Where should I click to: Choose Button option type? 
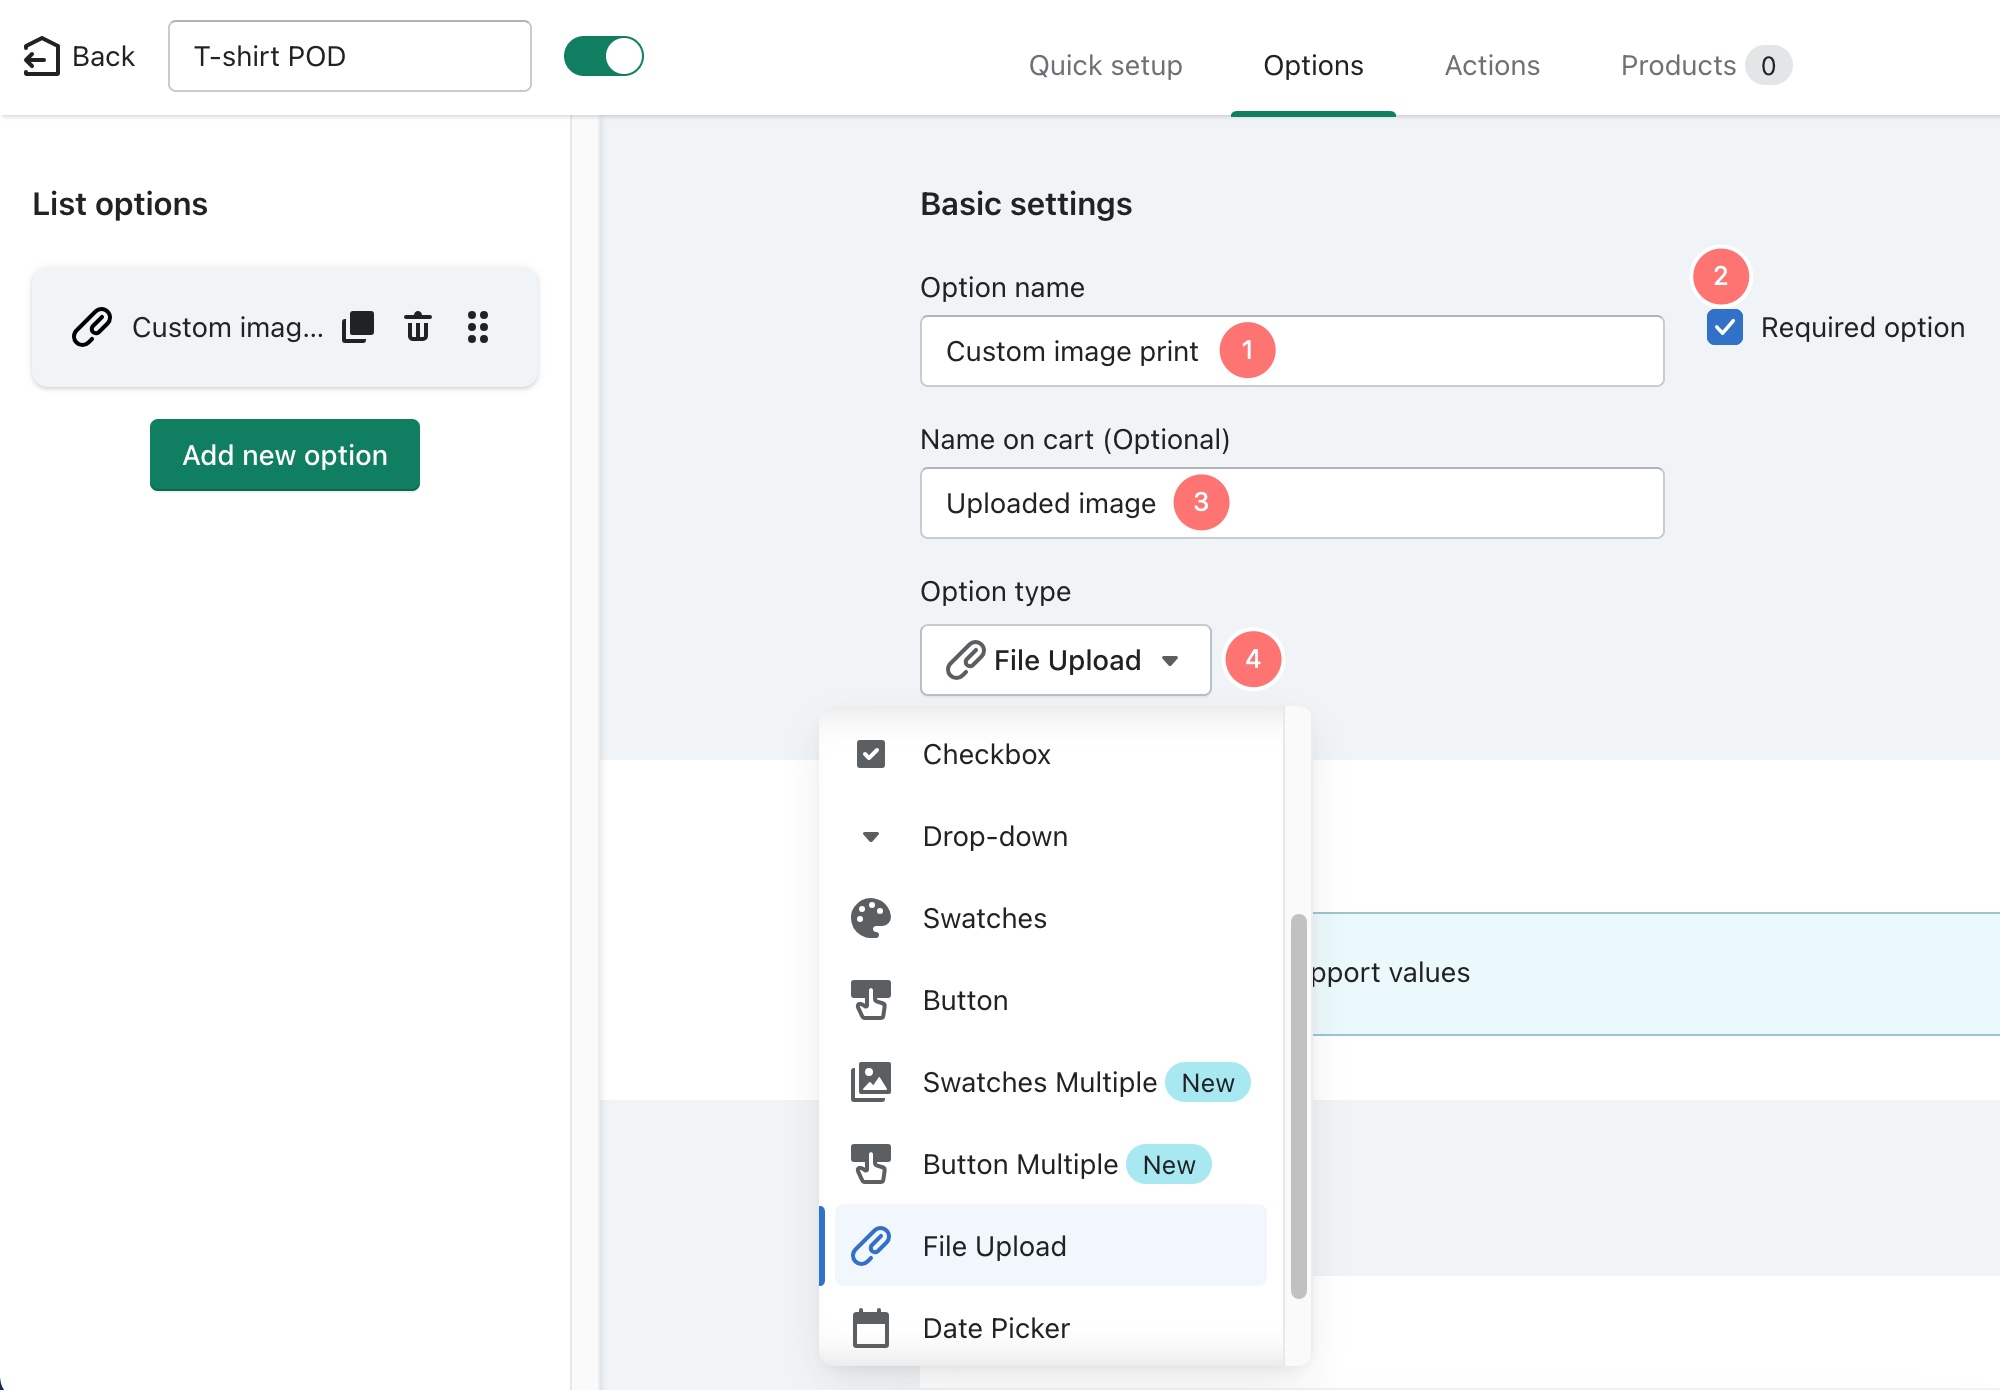coord(1051,1000)
